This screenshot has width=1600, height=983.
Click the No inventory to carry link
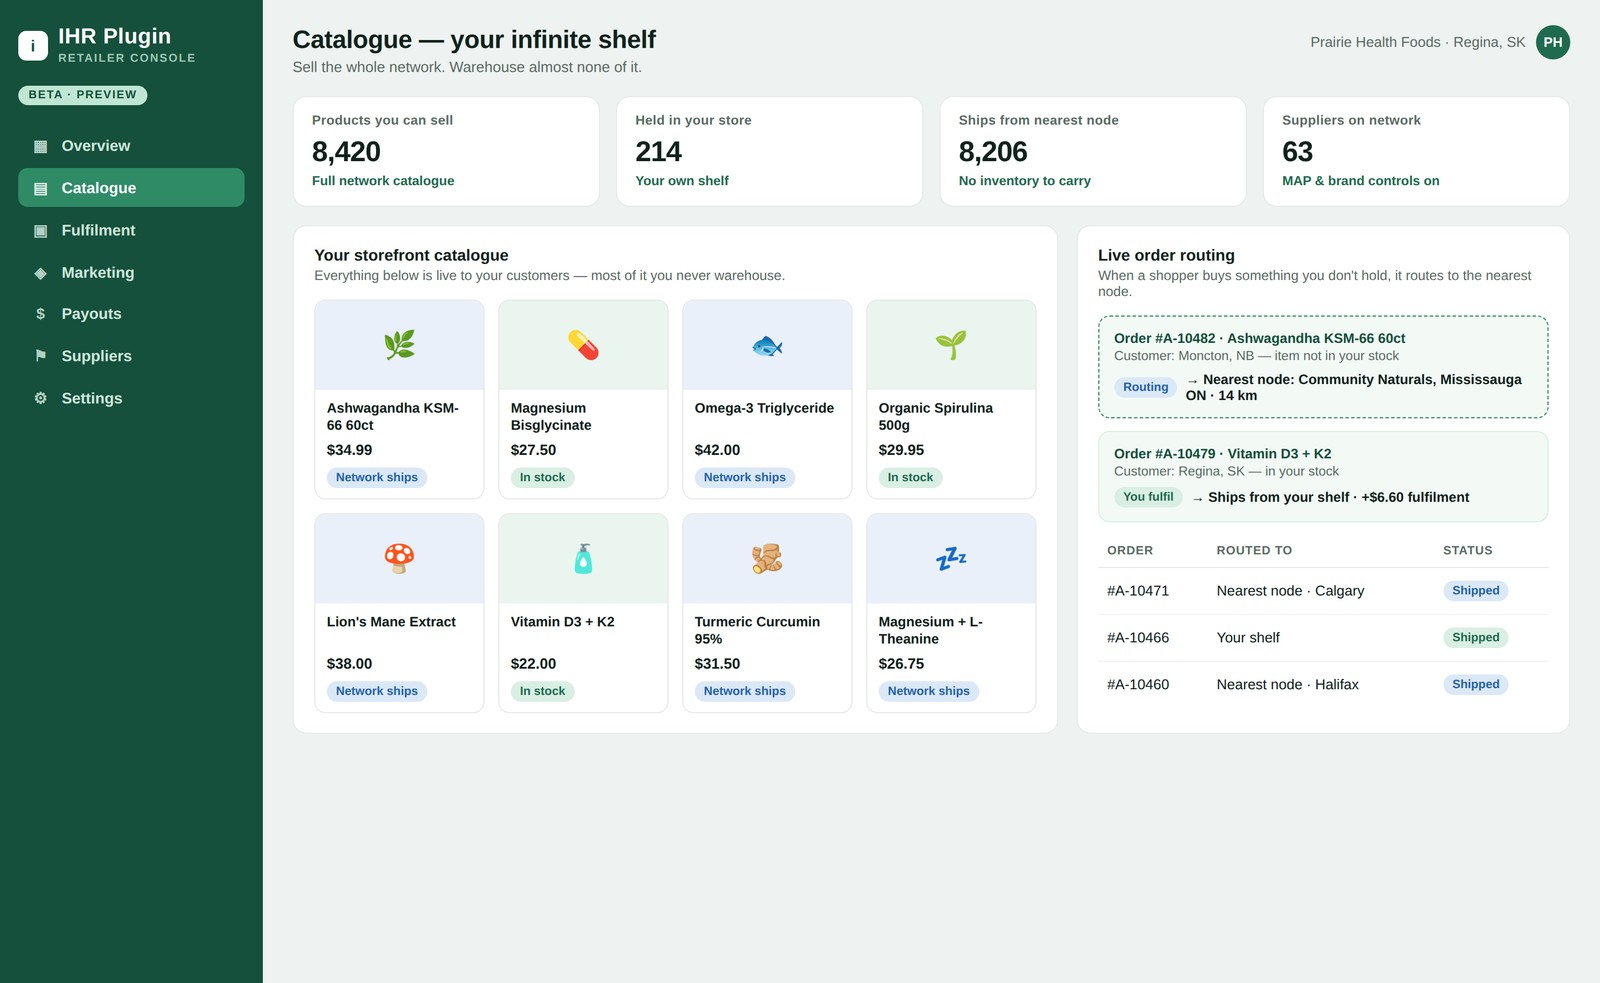[1025, 181]
